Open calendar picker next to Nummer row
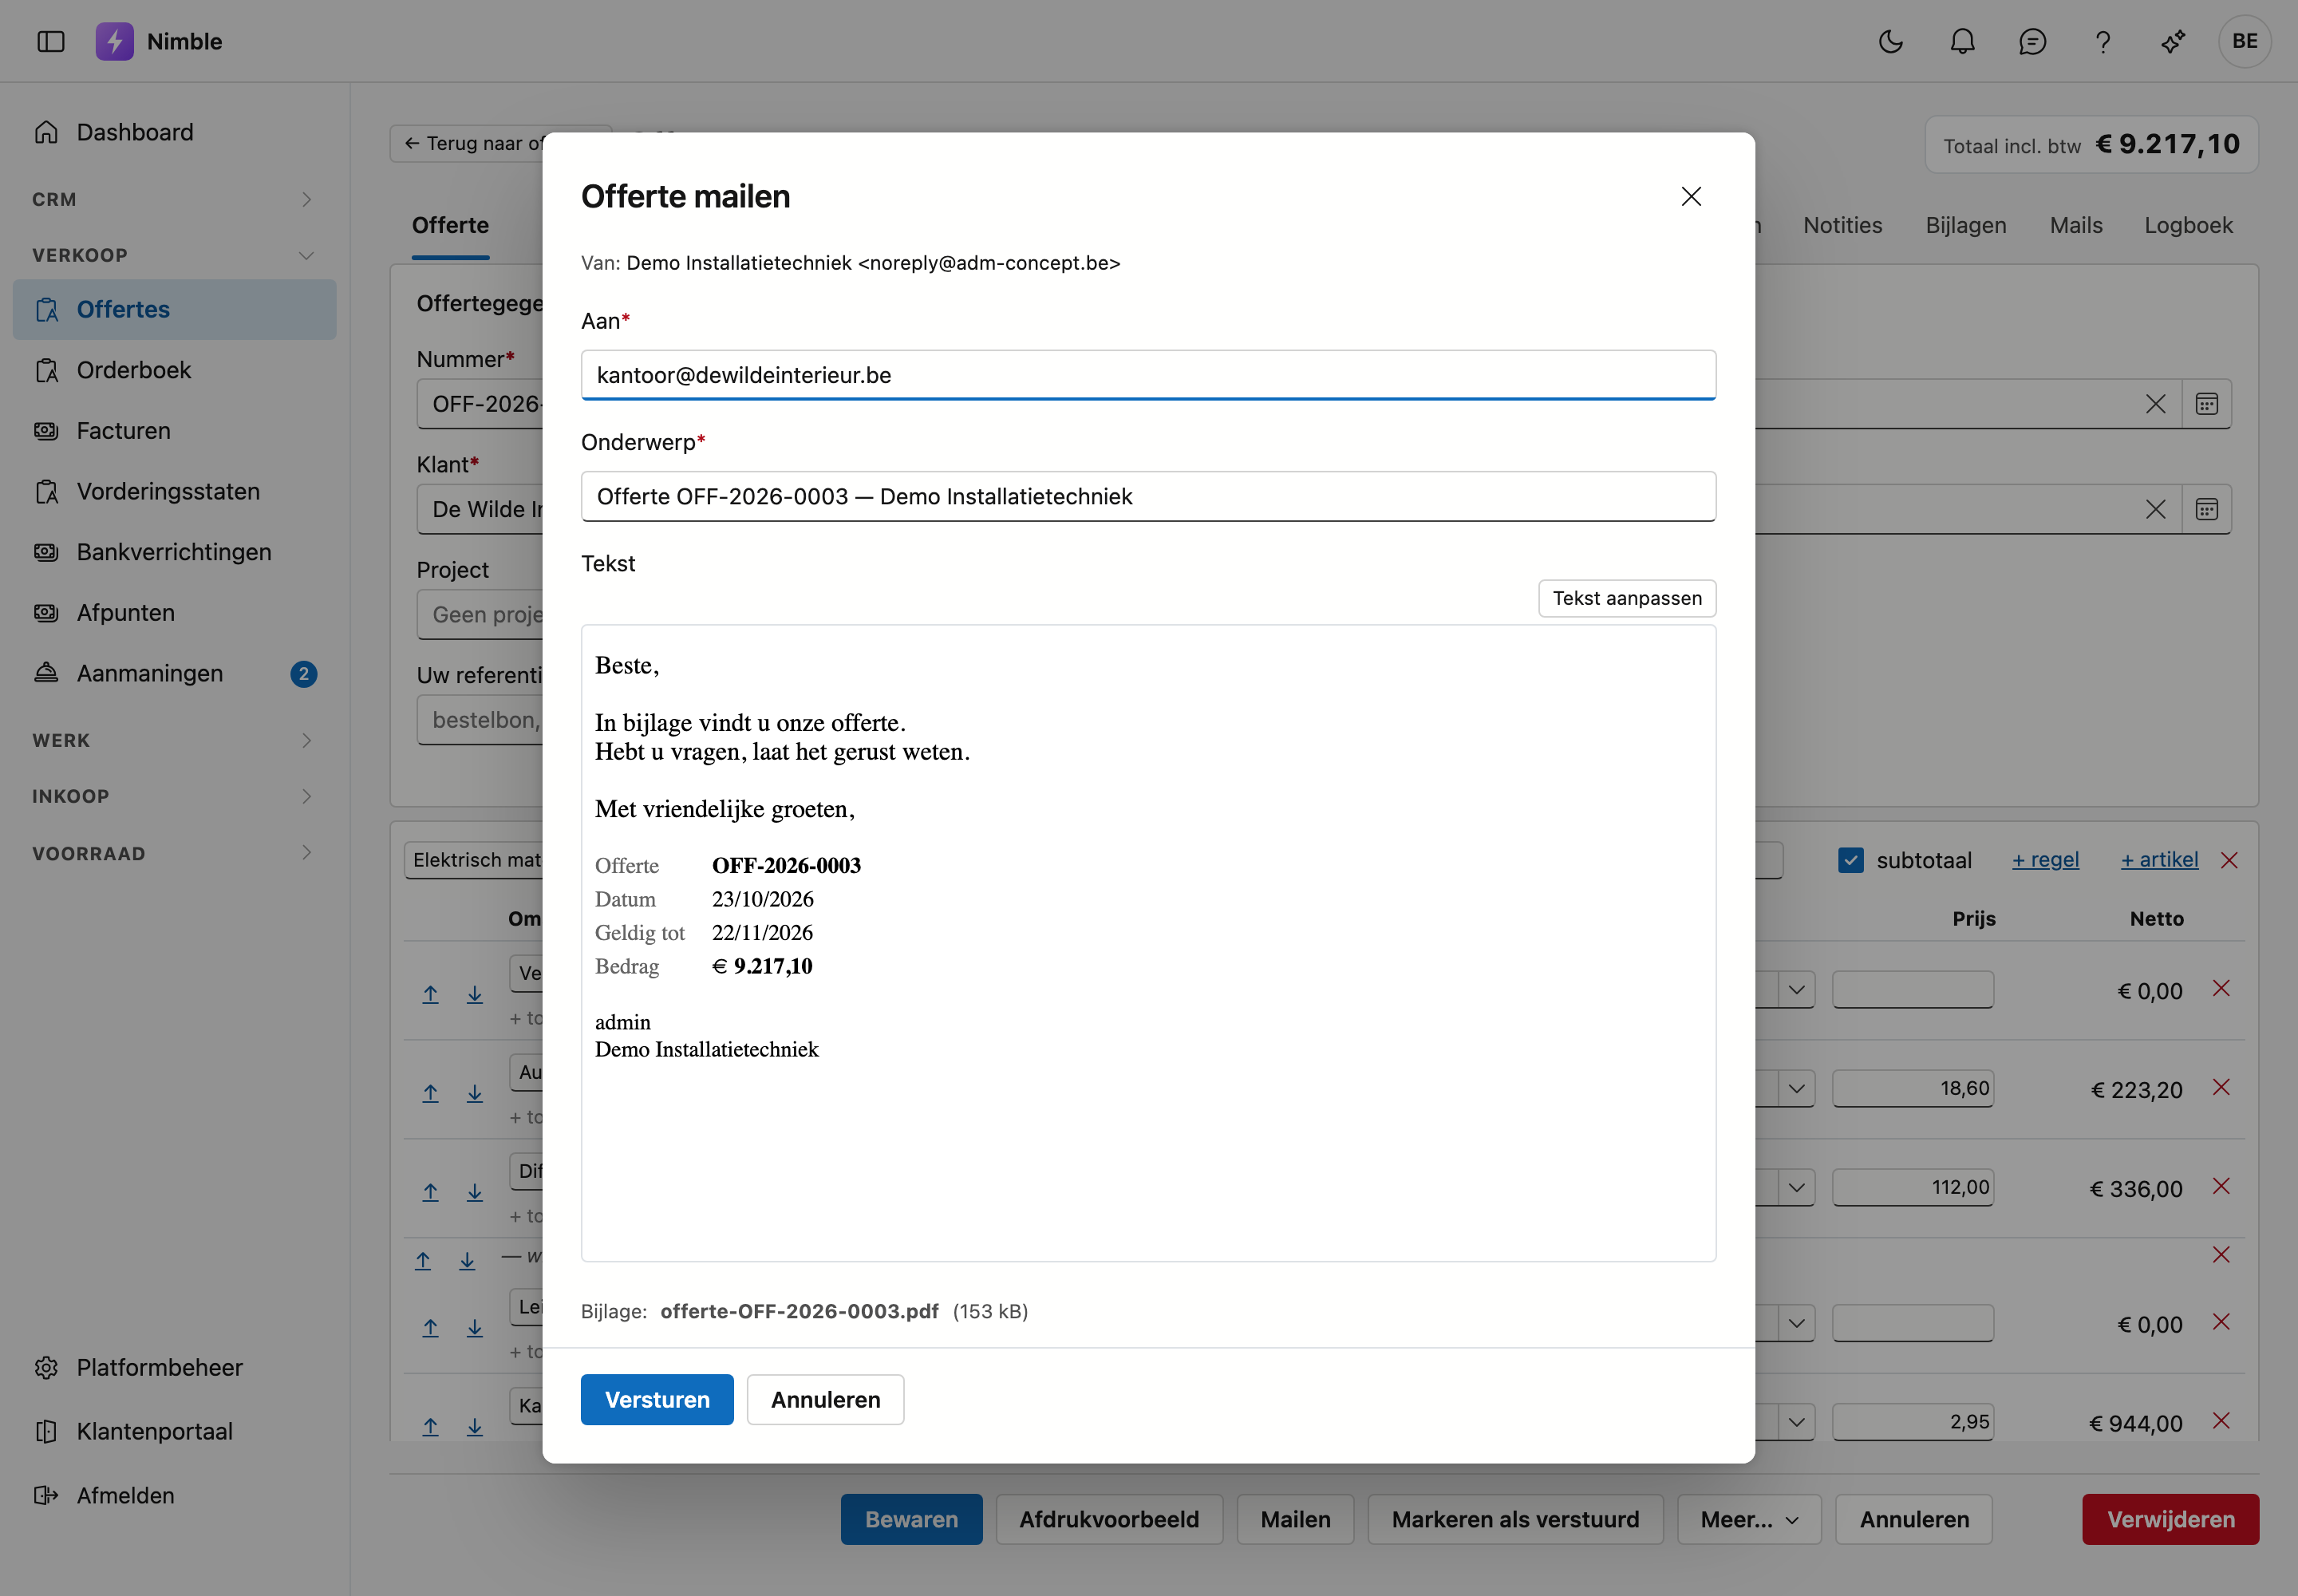Screen dimensions: 2298x1596 (x=2206, y=404)
